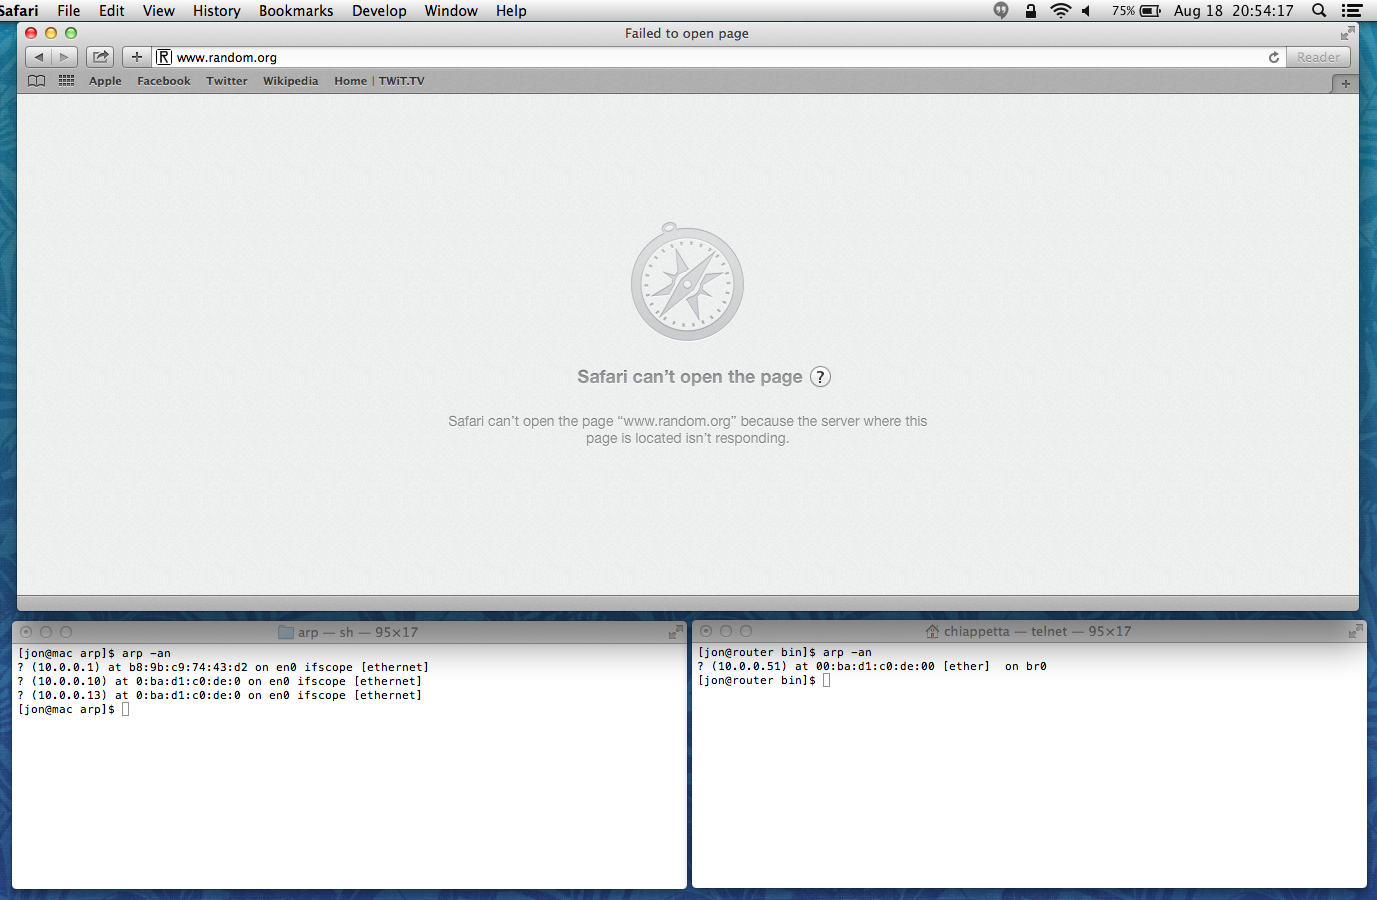Viewport: 1377px width, 900px height.
Task: Close the arp terminal window
Action: point(26,632)
